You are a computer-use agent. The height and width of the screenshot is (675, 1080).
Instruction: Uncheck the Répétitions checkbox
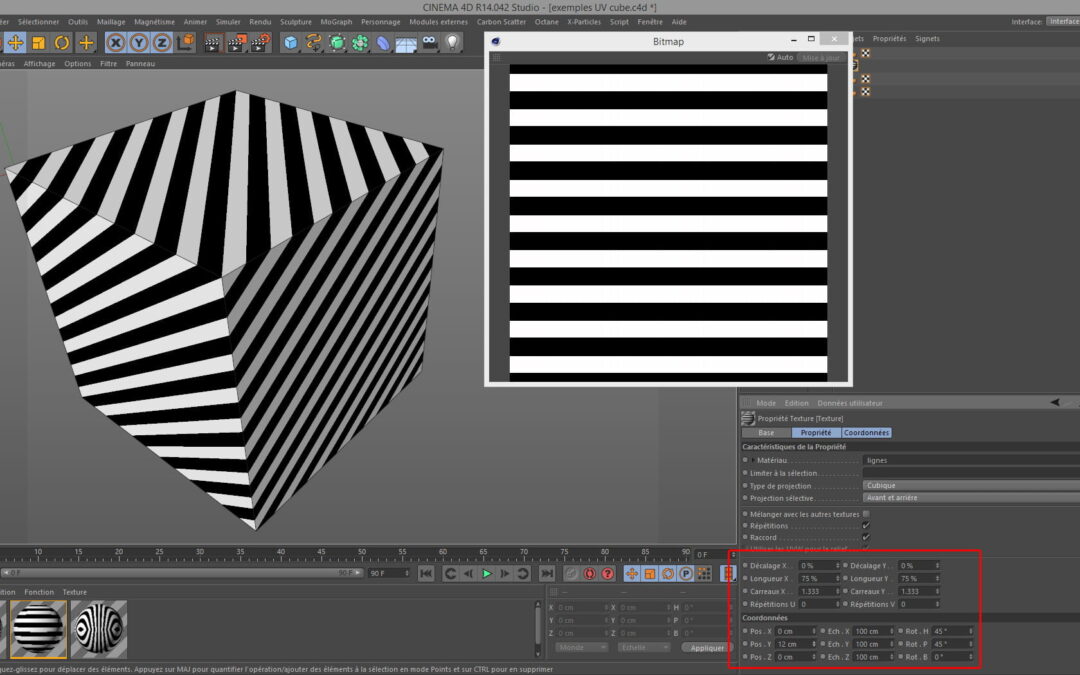866,526
